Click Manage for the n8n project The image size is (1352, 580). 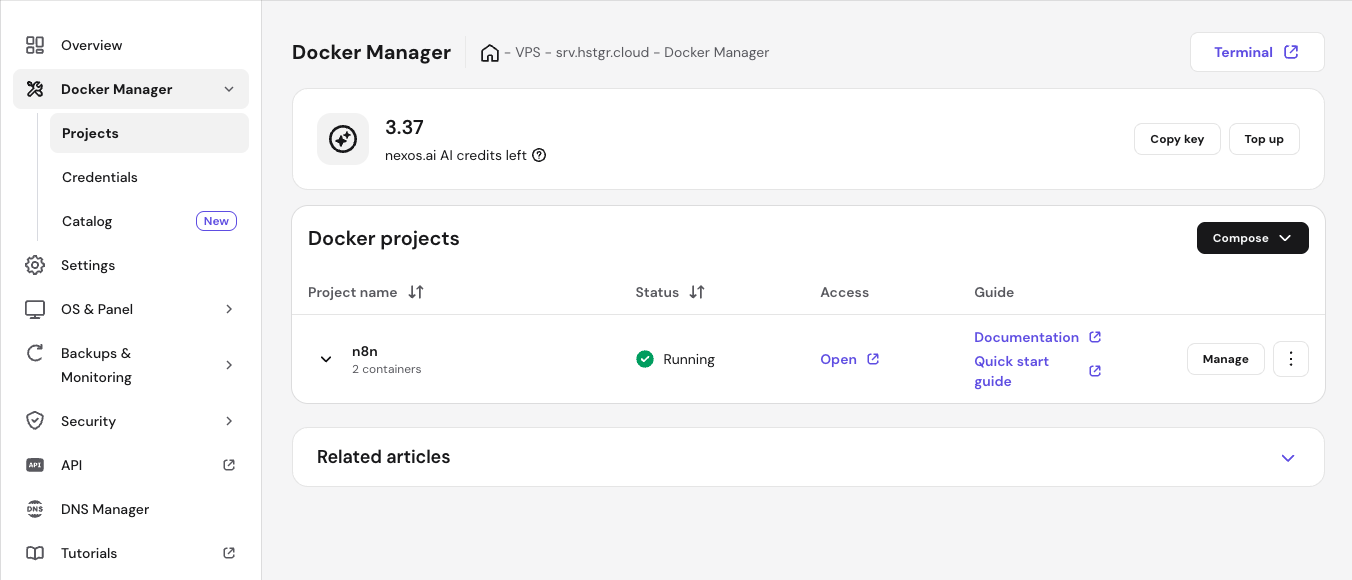click(x=1225, y=358)
